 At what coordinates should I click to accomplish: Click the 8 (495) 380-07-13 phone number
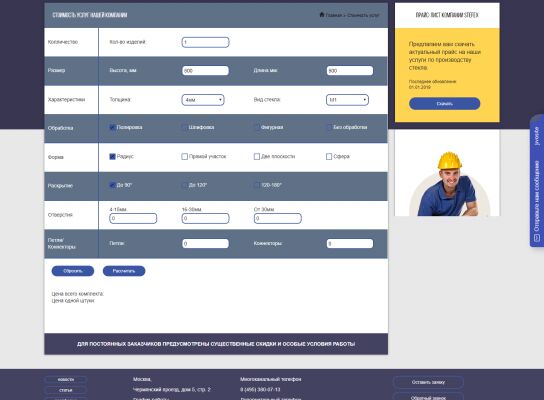point(260,390)
